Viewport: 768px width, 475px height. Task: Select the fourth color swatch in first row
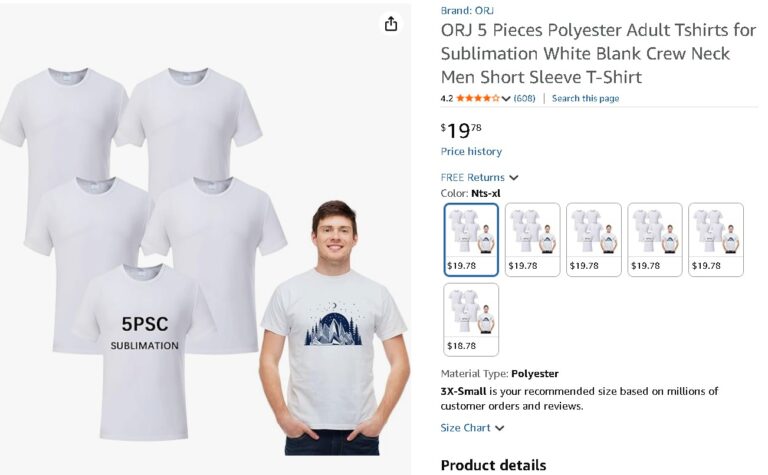[655, 239]
